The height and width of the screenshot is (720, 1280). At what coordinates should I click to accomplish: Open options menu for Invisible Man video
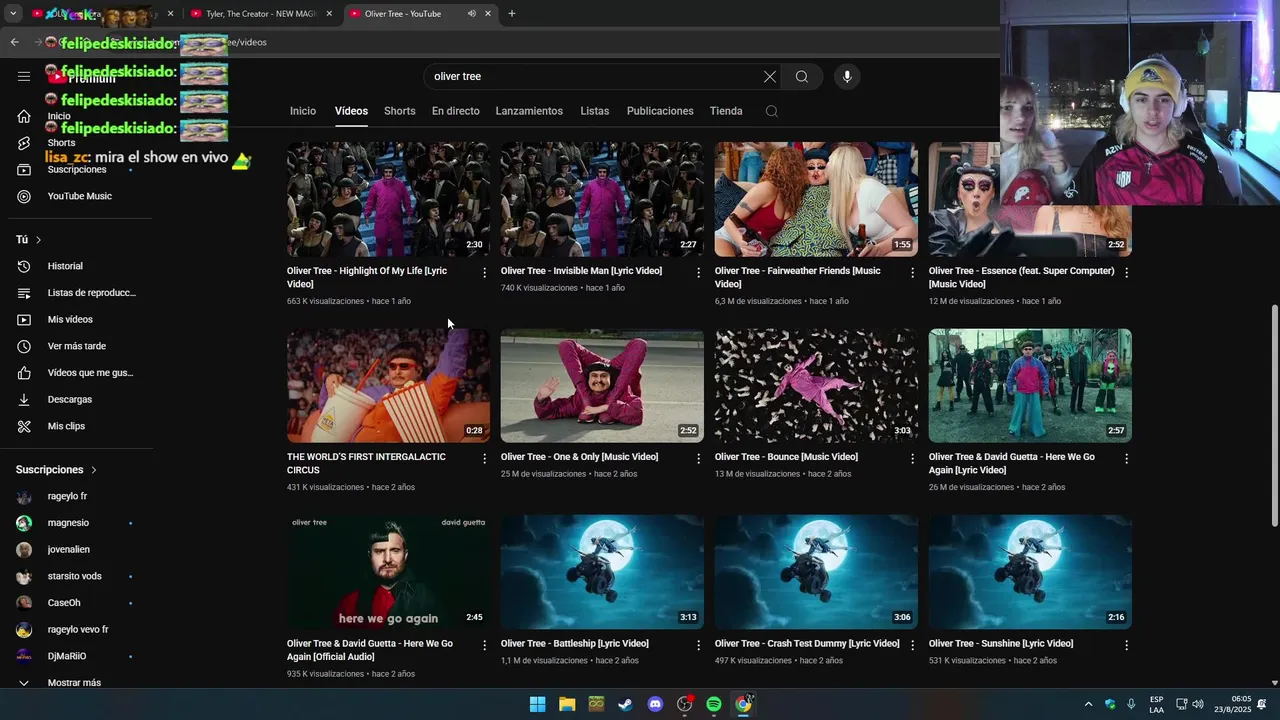click(x=699, y=272)
